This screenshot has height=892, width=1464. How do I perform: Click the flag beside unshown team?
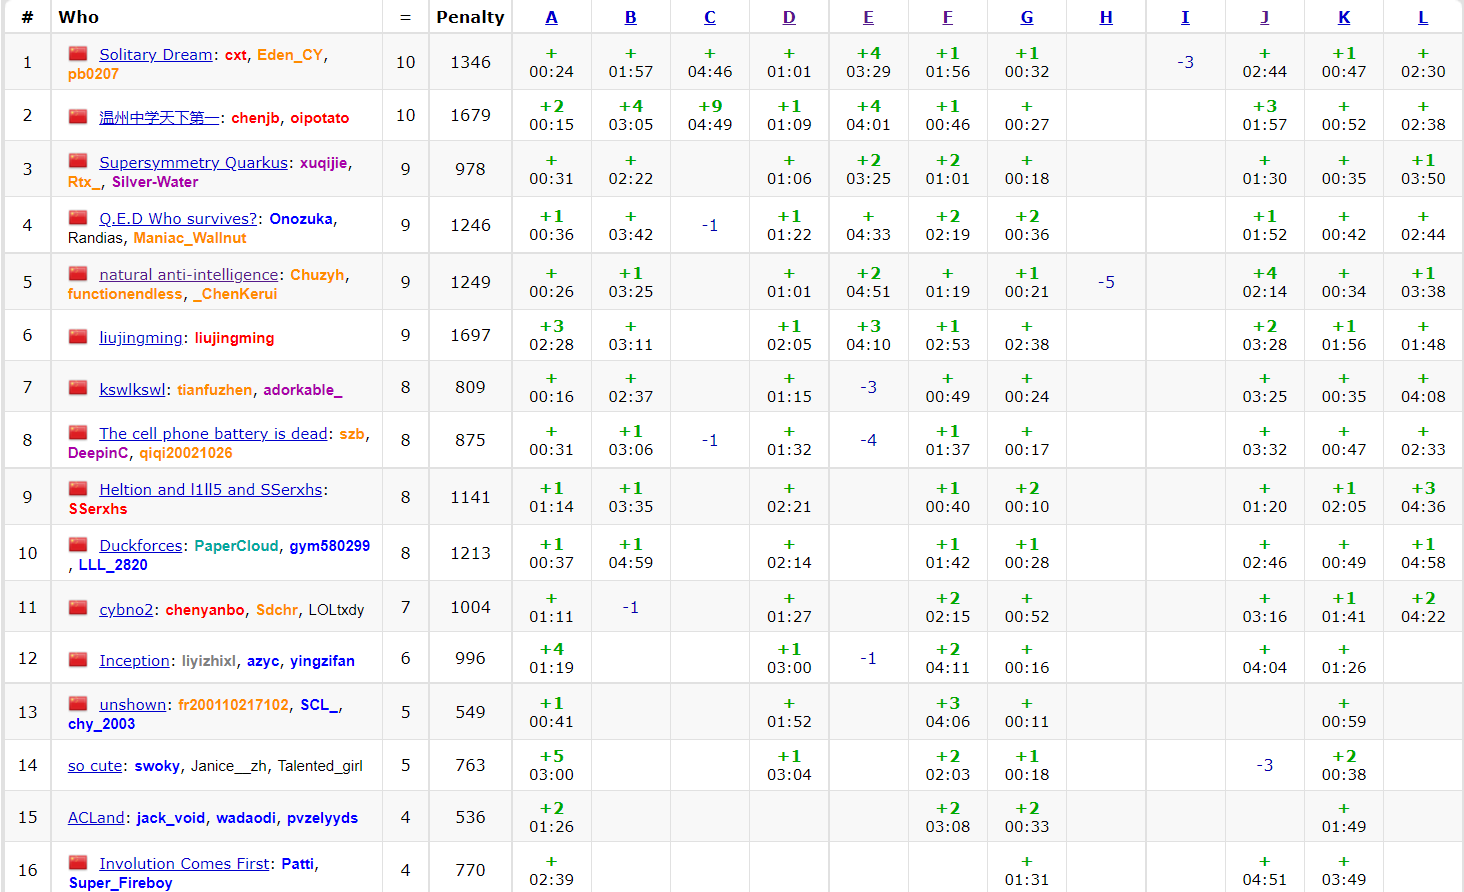(x=78, y=704)
